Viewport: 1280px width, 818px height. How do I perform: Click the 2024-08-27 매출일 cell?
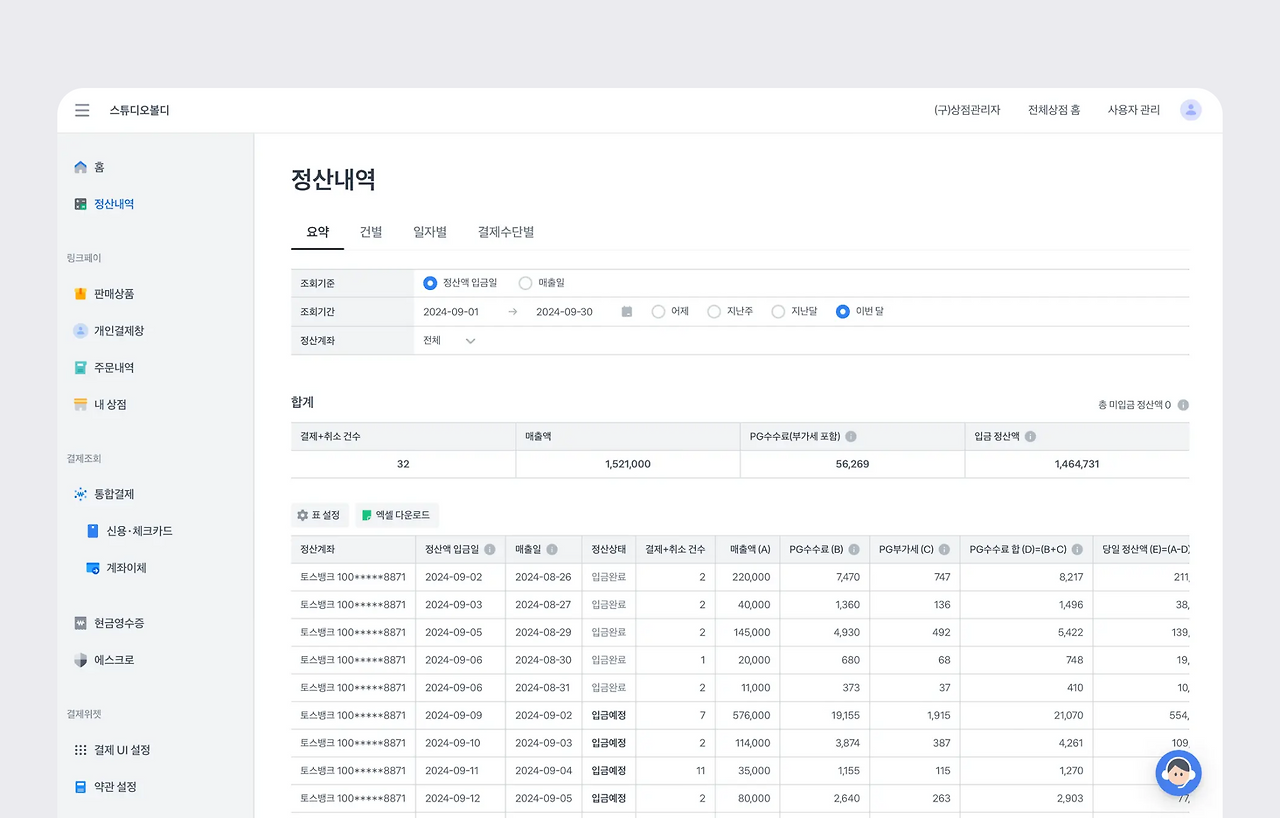point(543,605)
